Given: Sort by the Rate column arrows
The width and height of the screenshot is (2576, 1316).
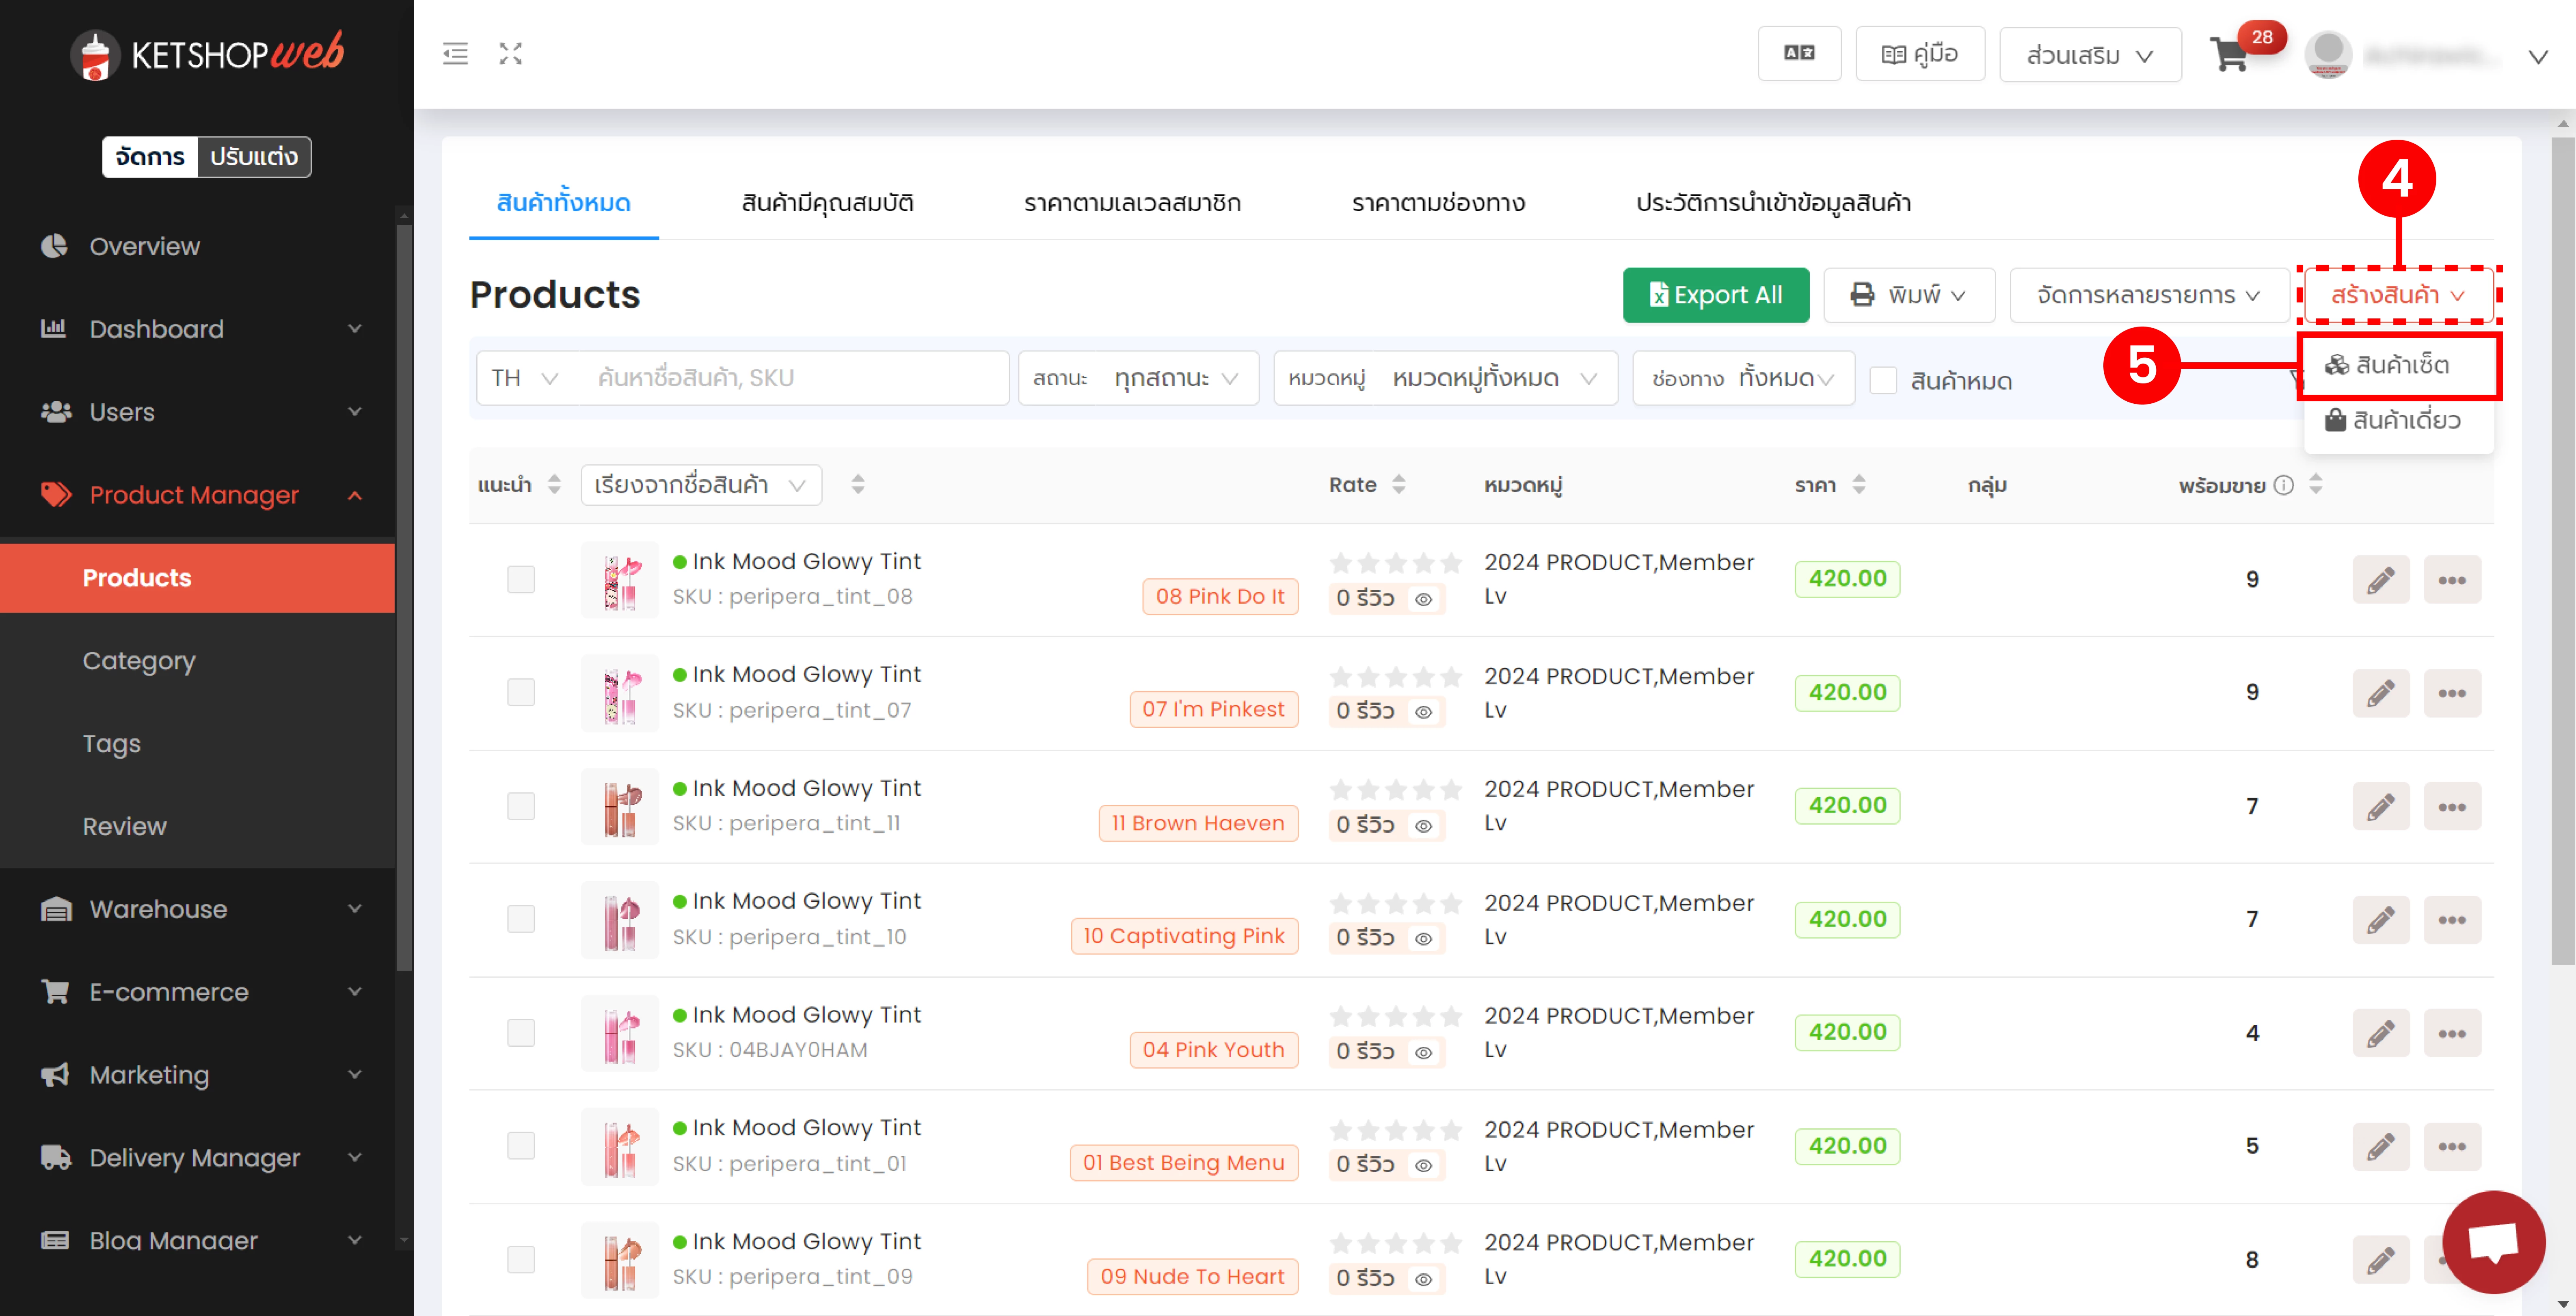Looking at the screenshot, I should click(x=1399, y=485).
